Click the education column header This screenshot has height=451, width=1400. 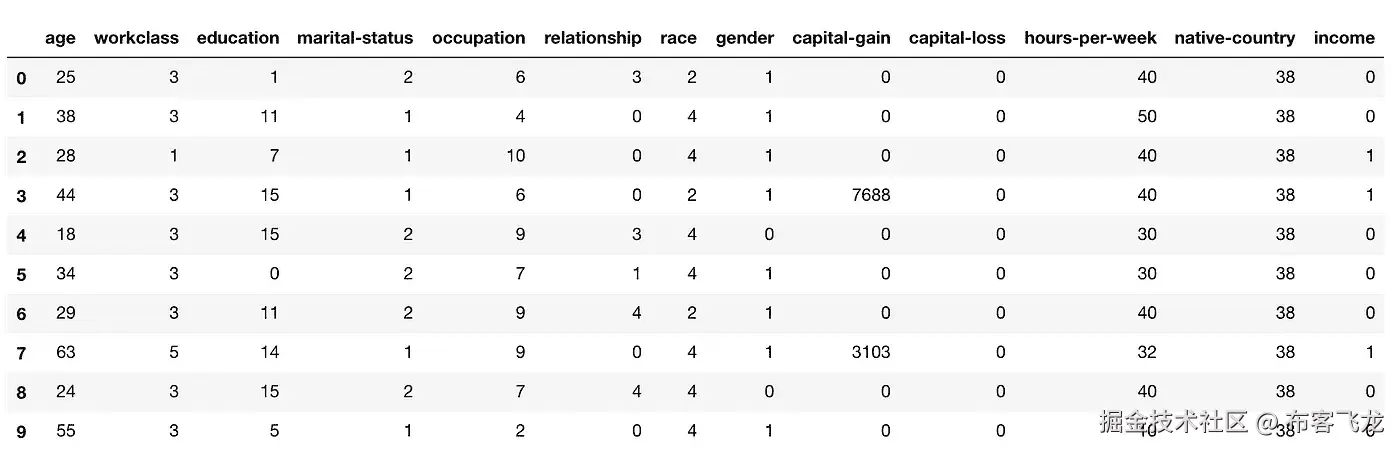(x=238, y=38)
